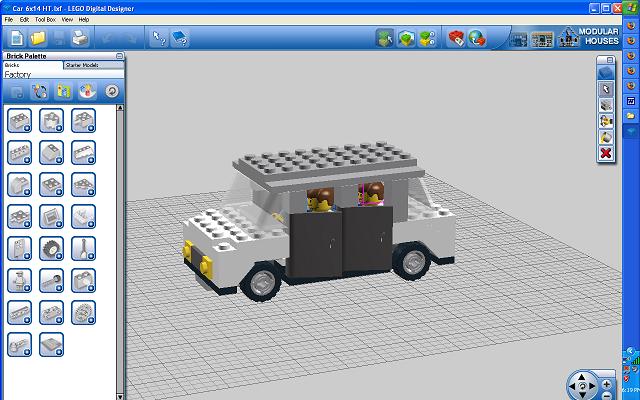Activate the What's This help pointer
The width and height of the screenshot is (640, 400).
(158, 39)
